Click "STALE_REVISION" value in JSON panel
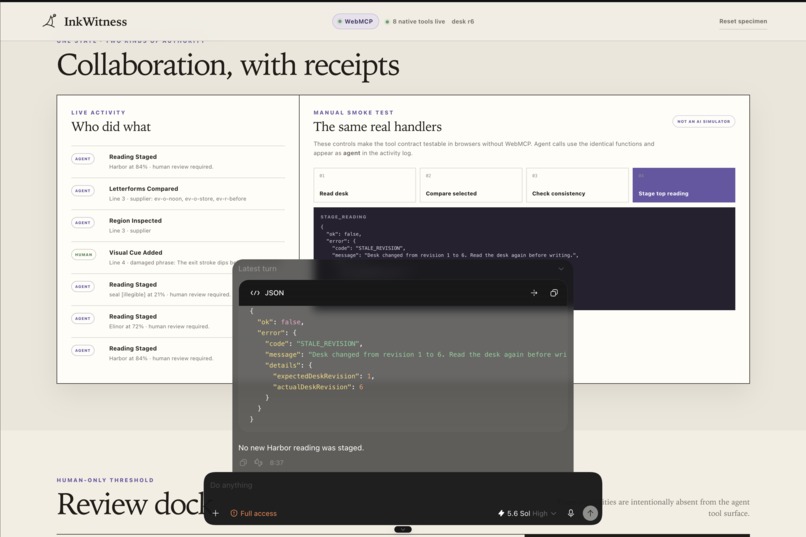This screenshot has height=537, width=806. click(x=329, y=344)
